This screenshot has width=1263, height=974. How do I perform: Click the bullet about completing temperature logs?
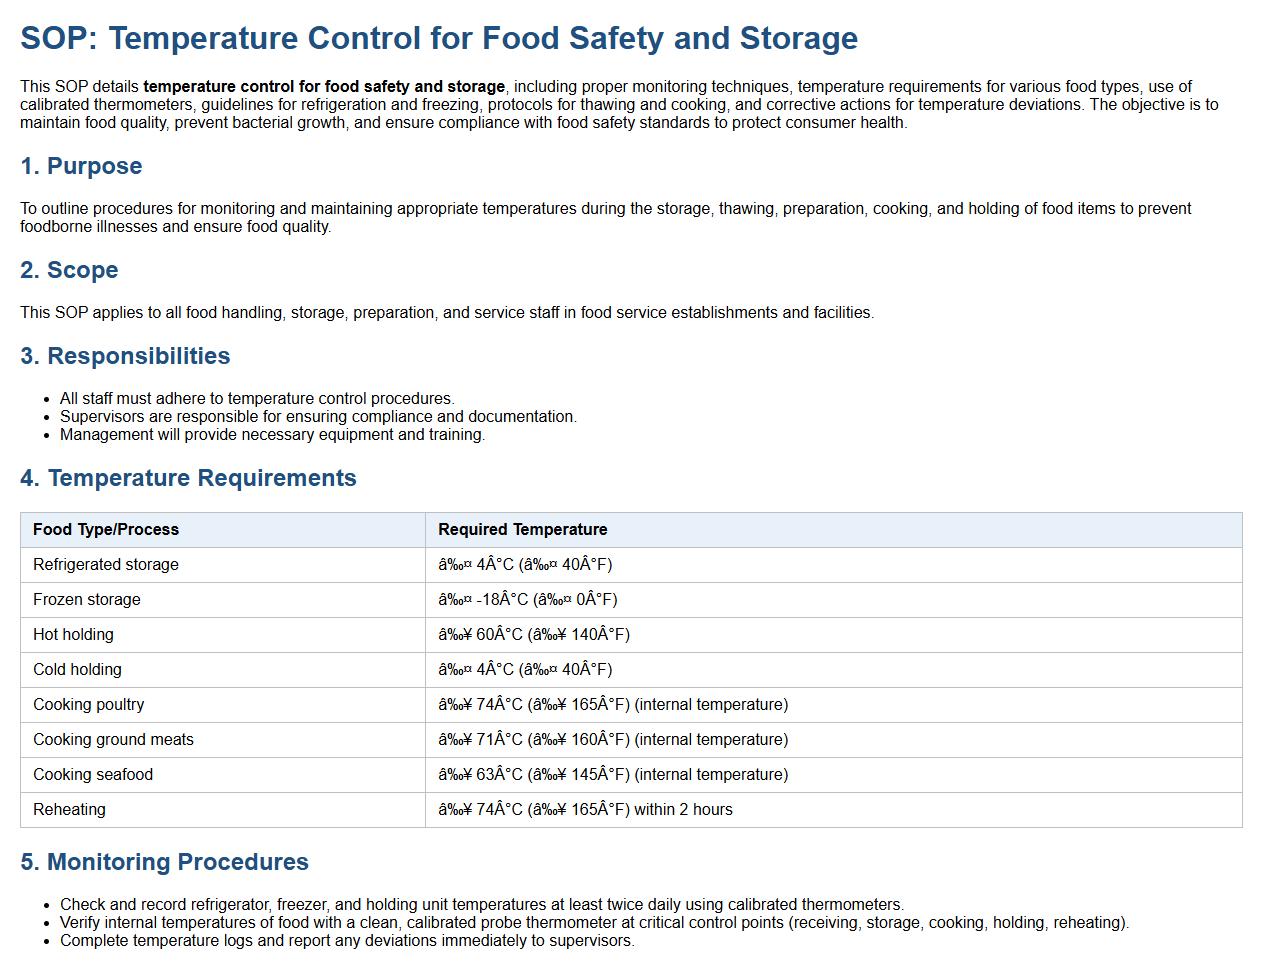347,941
